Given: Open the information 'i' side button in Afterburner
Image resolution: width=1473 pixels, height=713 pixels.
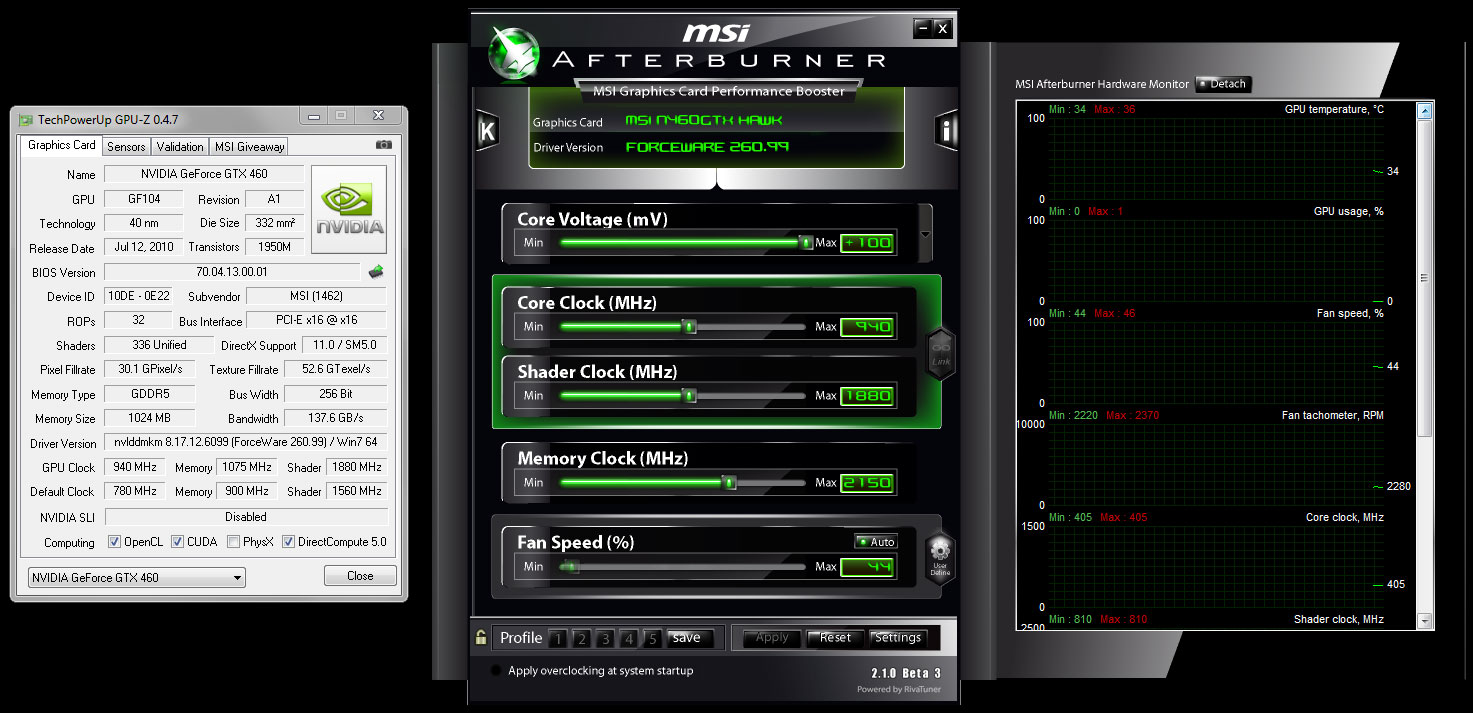Looking at the screenshot, I should pyautogui.click(x=946, y=130).
